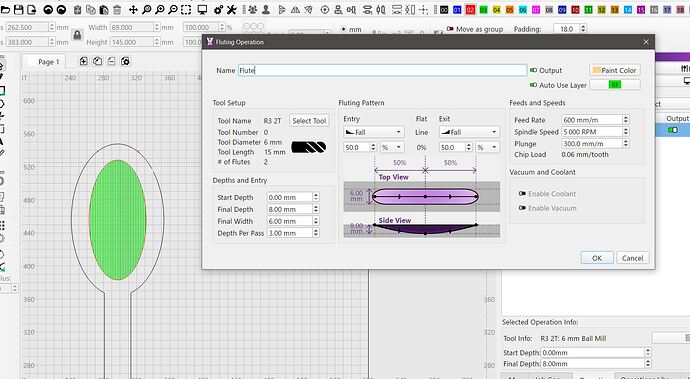Open the Entry Fall dropdown

374,132
